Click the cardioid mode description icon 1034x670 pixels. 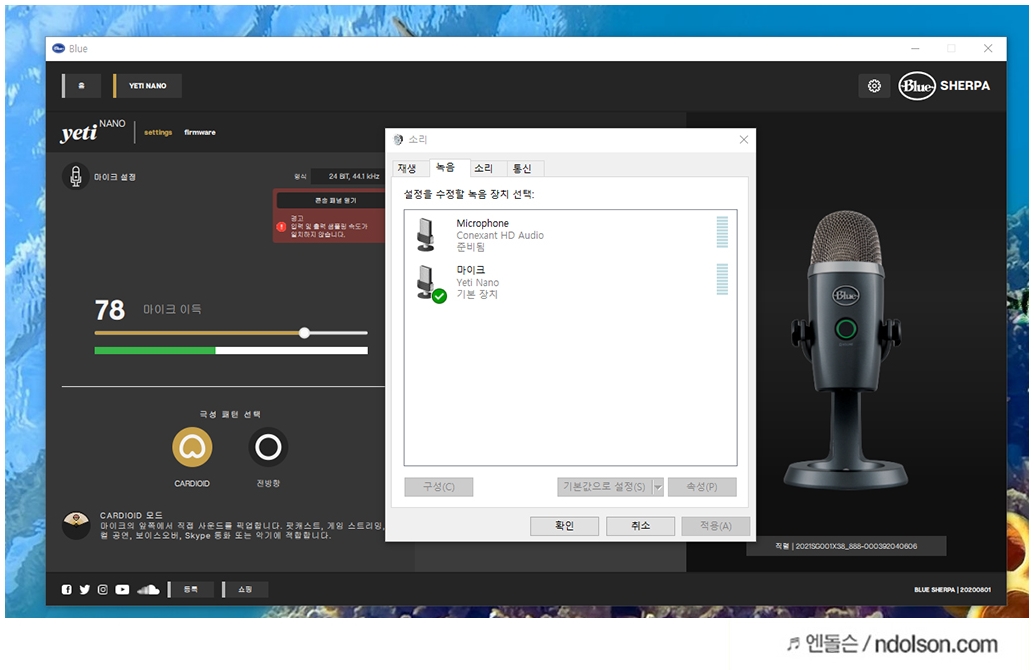(76, 525)
